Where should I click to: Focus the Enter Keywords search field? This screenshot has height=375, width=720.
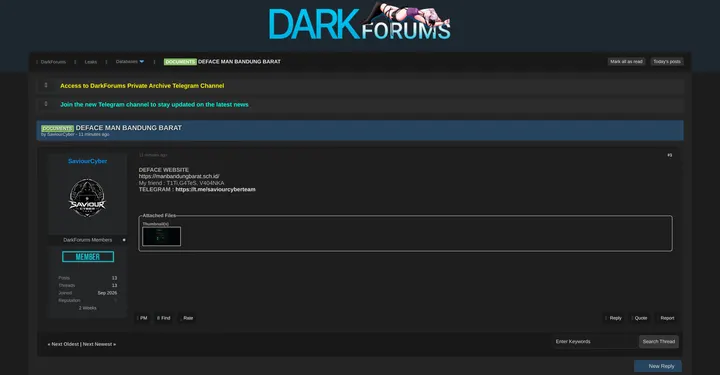point(595,341)
